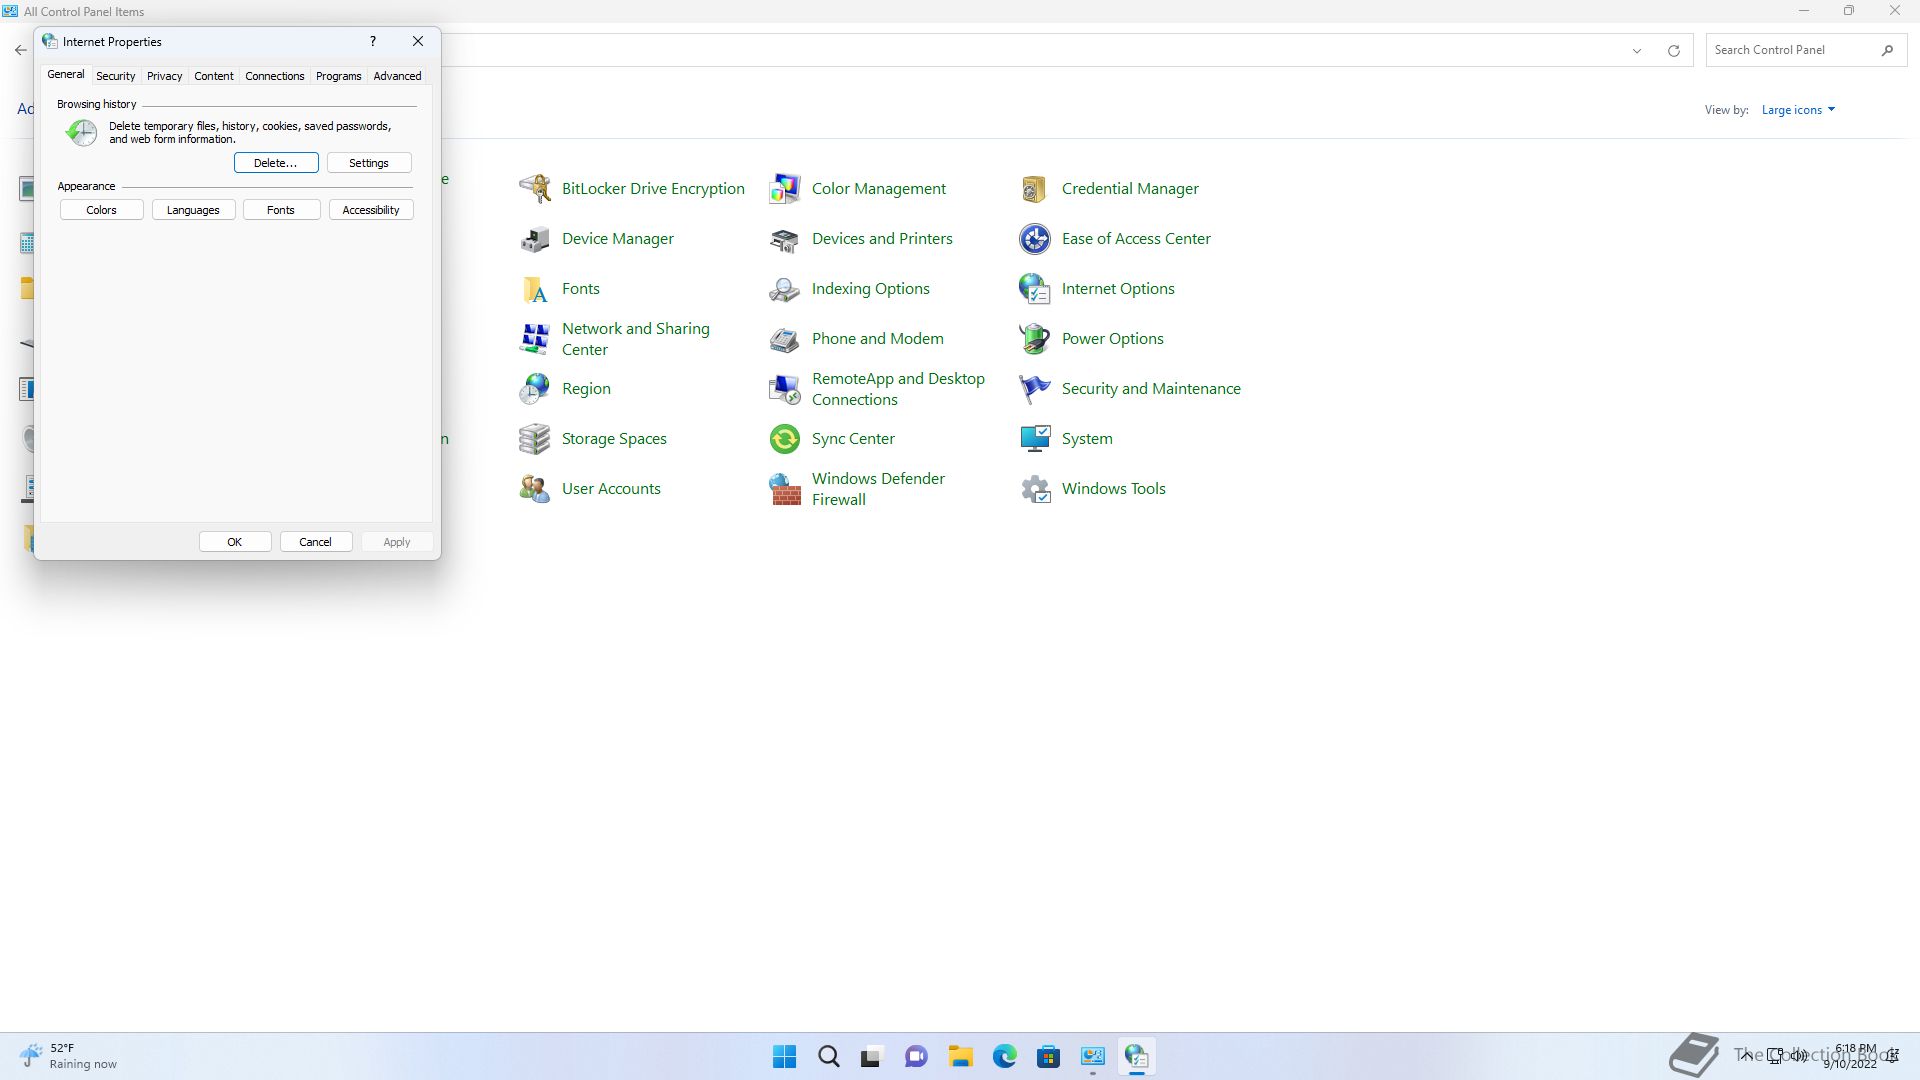Select the Connections tab
1920x1080 pixels.
point(274,76)
